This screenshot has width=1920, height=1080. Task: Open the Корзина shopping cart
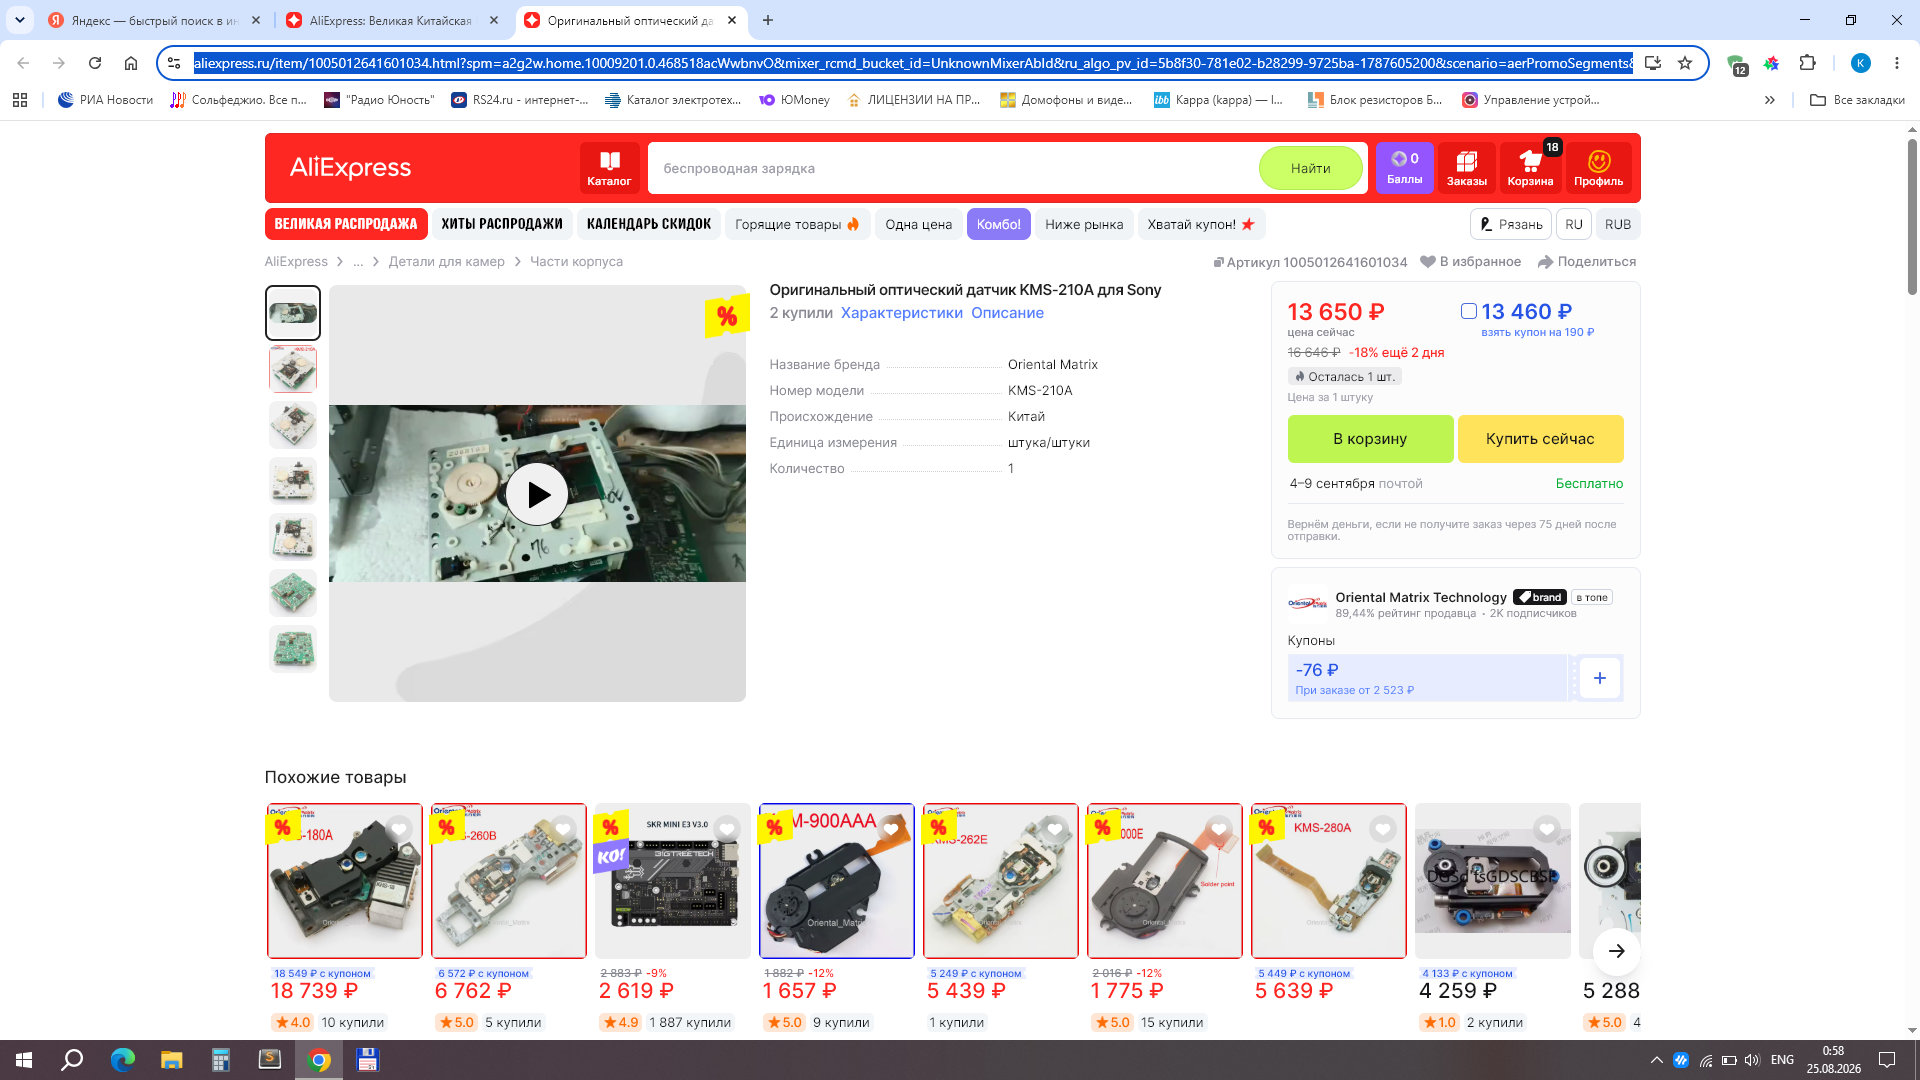1530,168
